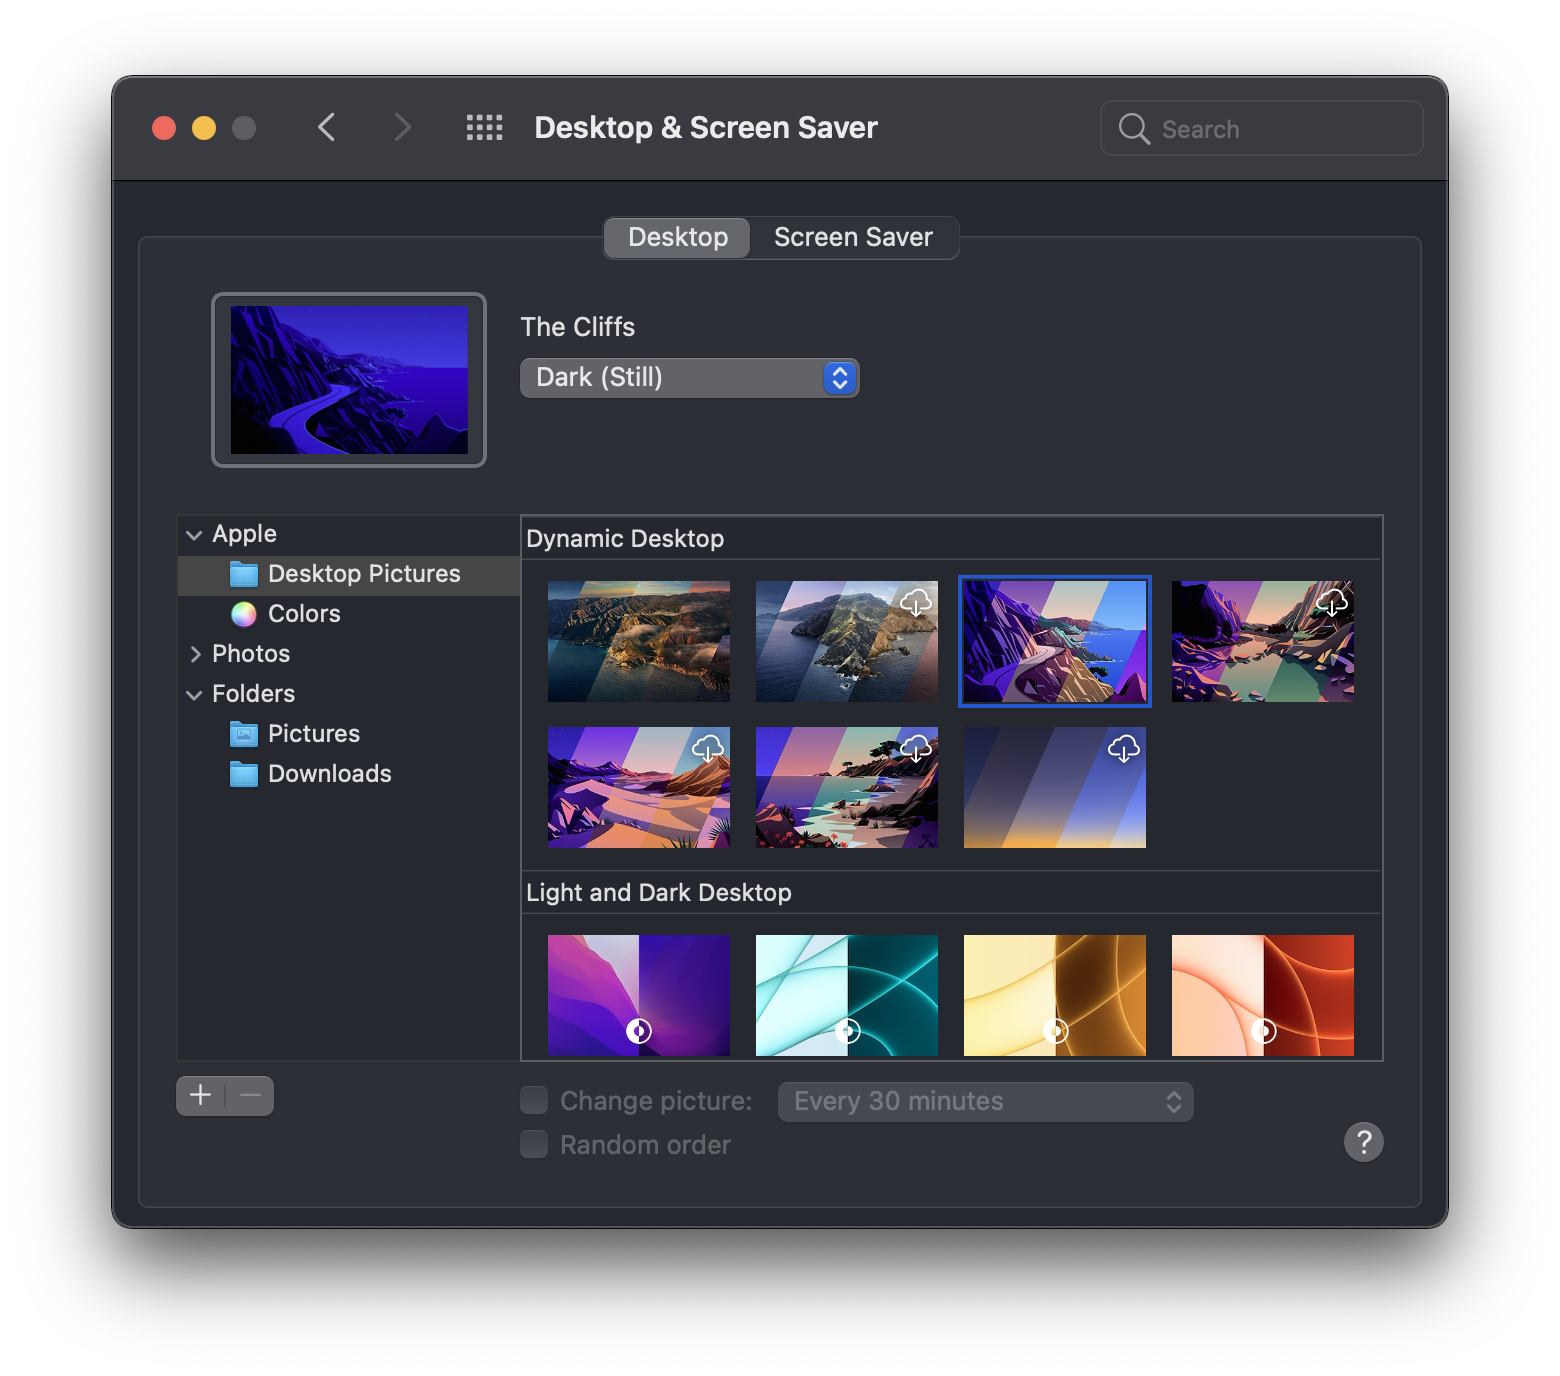Open the Dark (Still) appearance dropdown

pyautogui.click(x=690, y=378)
